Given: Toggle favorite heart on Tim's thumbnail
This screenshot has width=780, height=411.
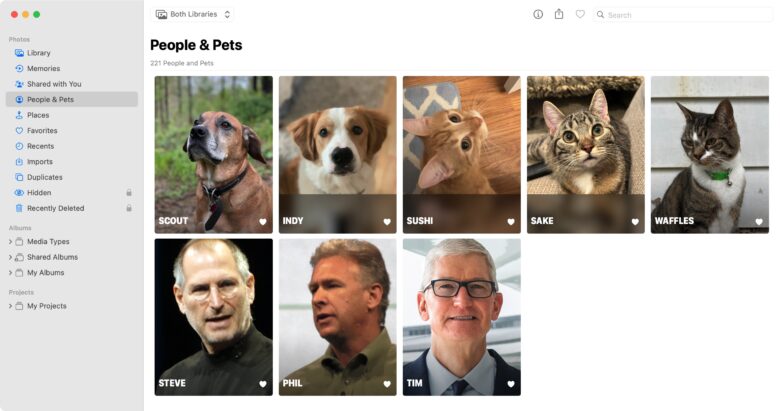Looking at the screenshot, I should (x=511, y=384).
